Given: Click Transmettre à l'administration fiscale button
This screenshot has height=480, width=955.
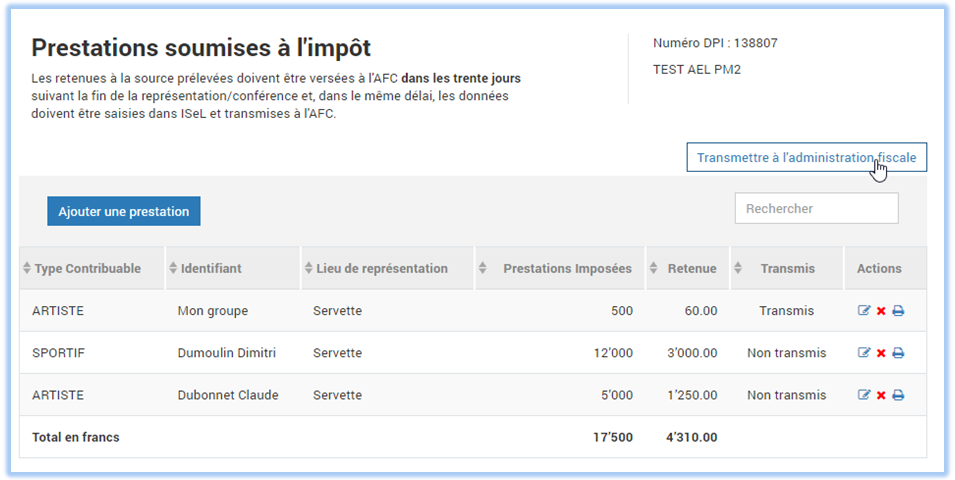Looking at the screenshot, I should pyautogui.click(x=806, y=157).
